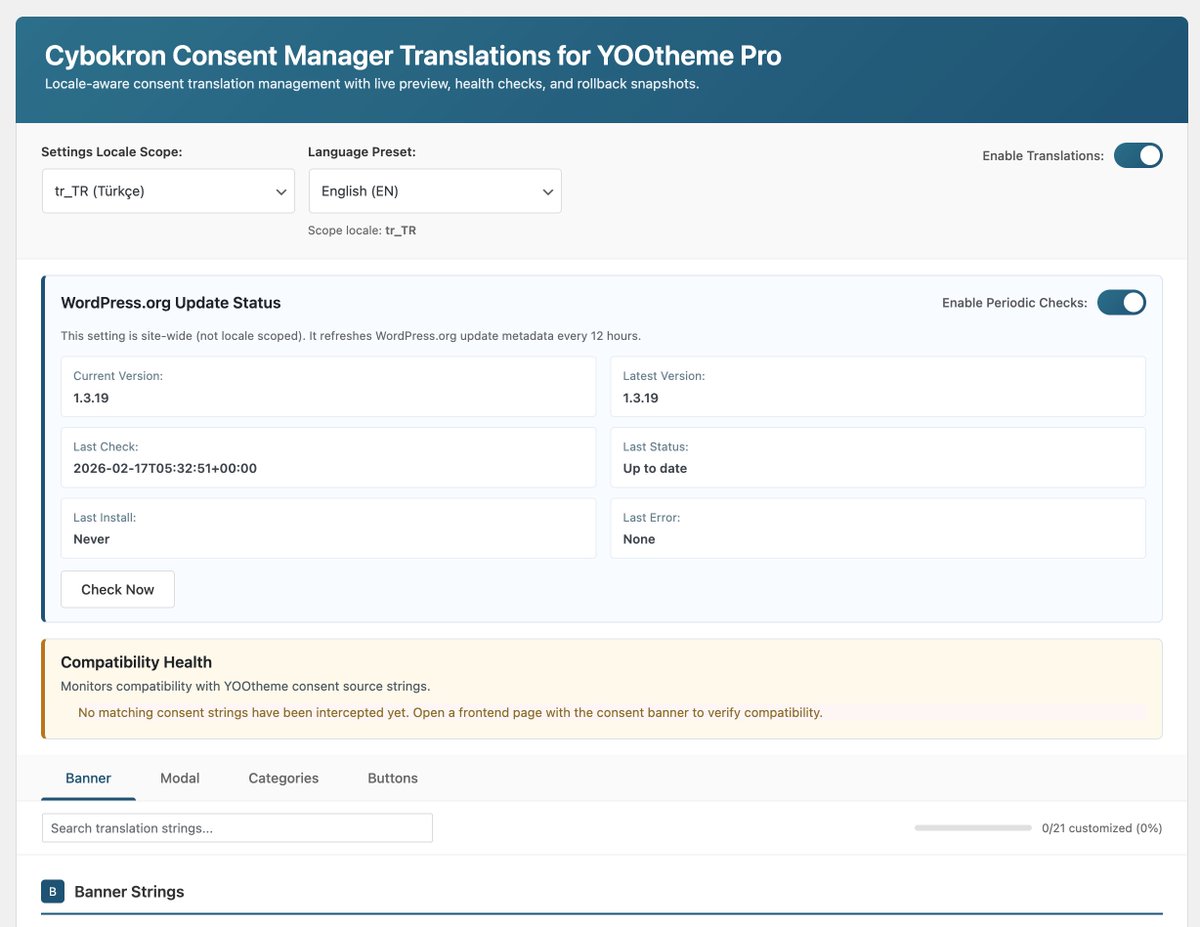This screenshot has width=1200, height=927.
Task: Click the WordPress.org Update Status heading
Action: click(x=171, y=302)
